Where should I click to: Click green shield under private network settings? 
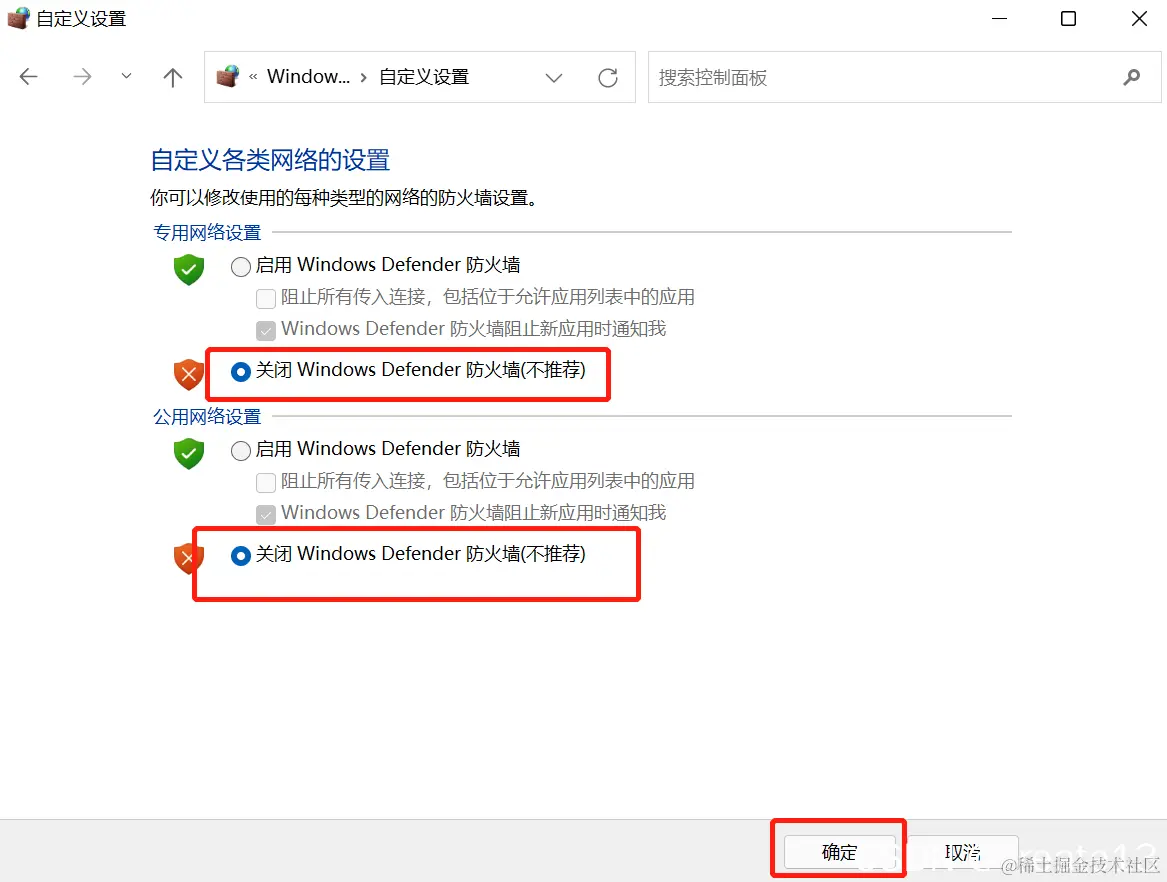[x=189, y=269]
